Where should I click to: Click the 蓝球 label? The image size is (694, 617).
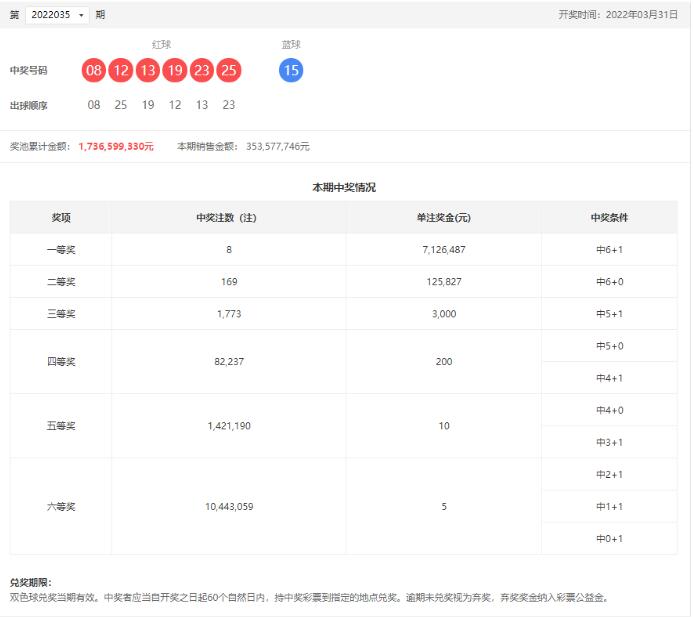point(291,45)
